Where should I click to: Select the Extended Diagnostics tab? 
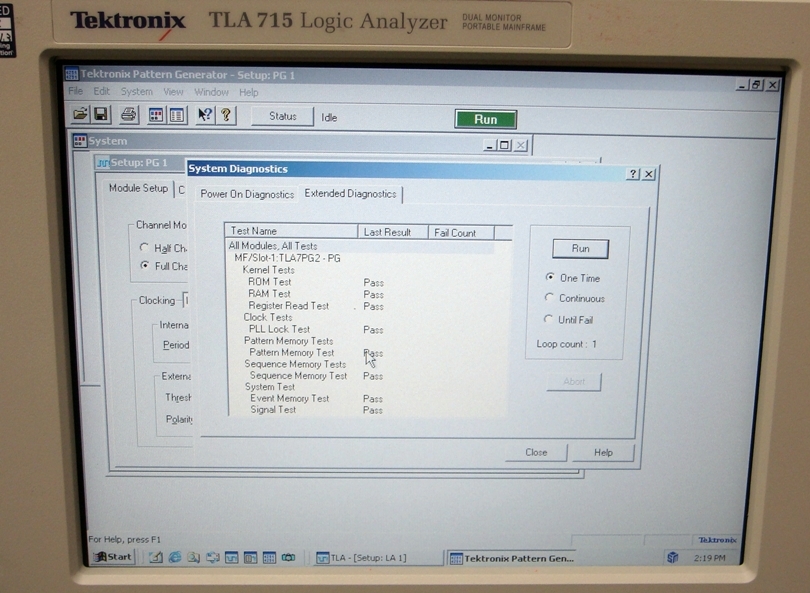[x=350, y=194]
